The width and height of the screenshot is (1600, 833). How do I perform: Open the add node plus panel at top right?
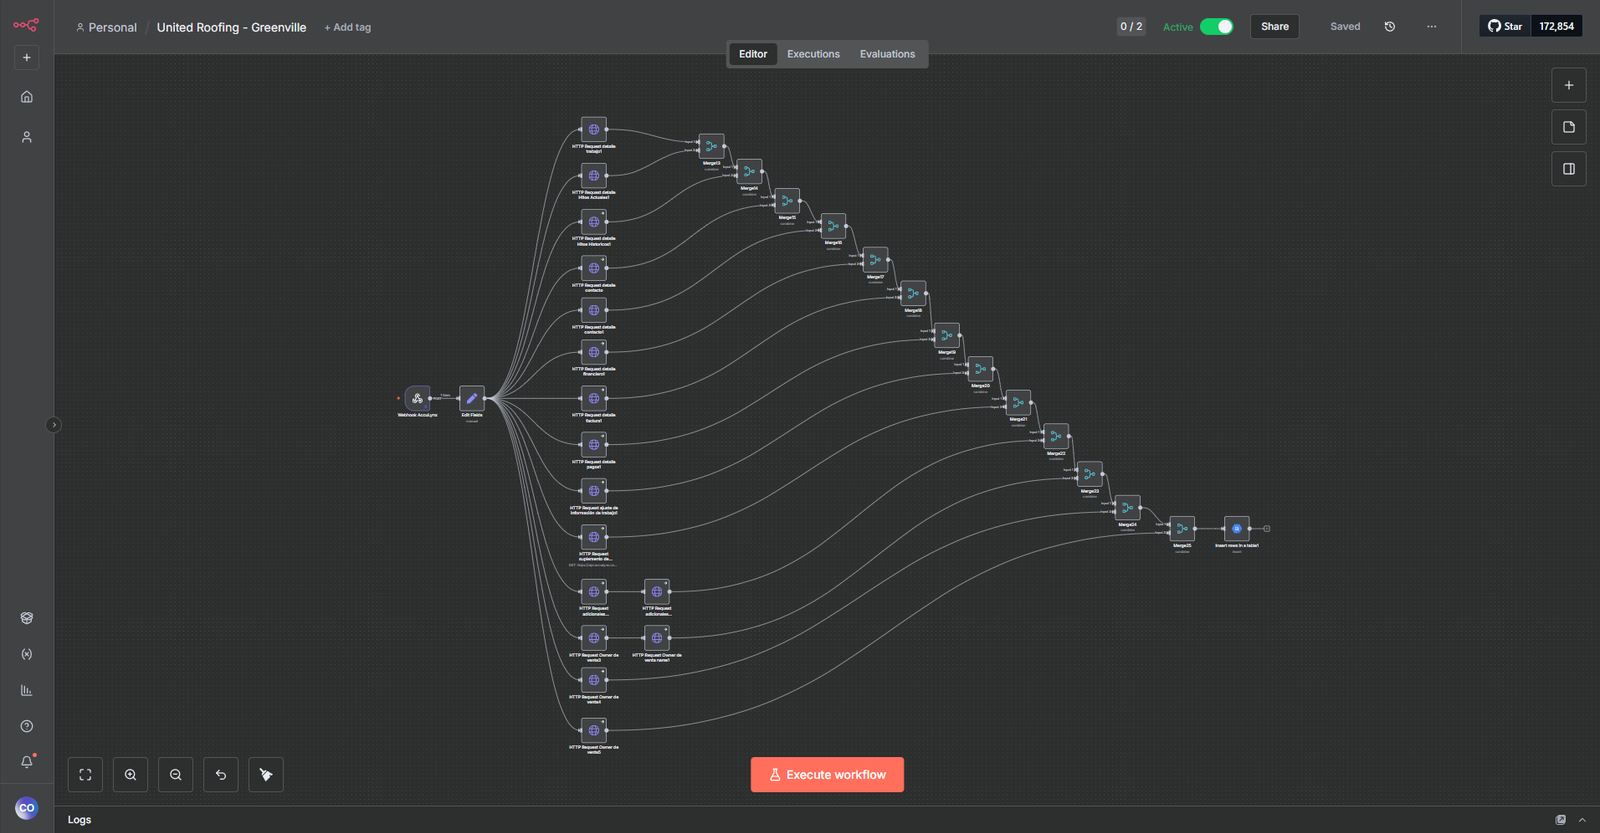(1568, 86)
